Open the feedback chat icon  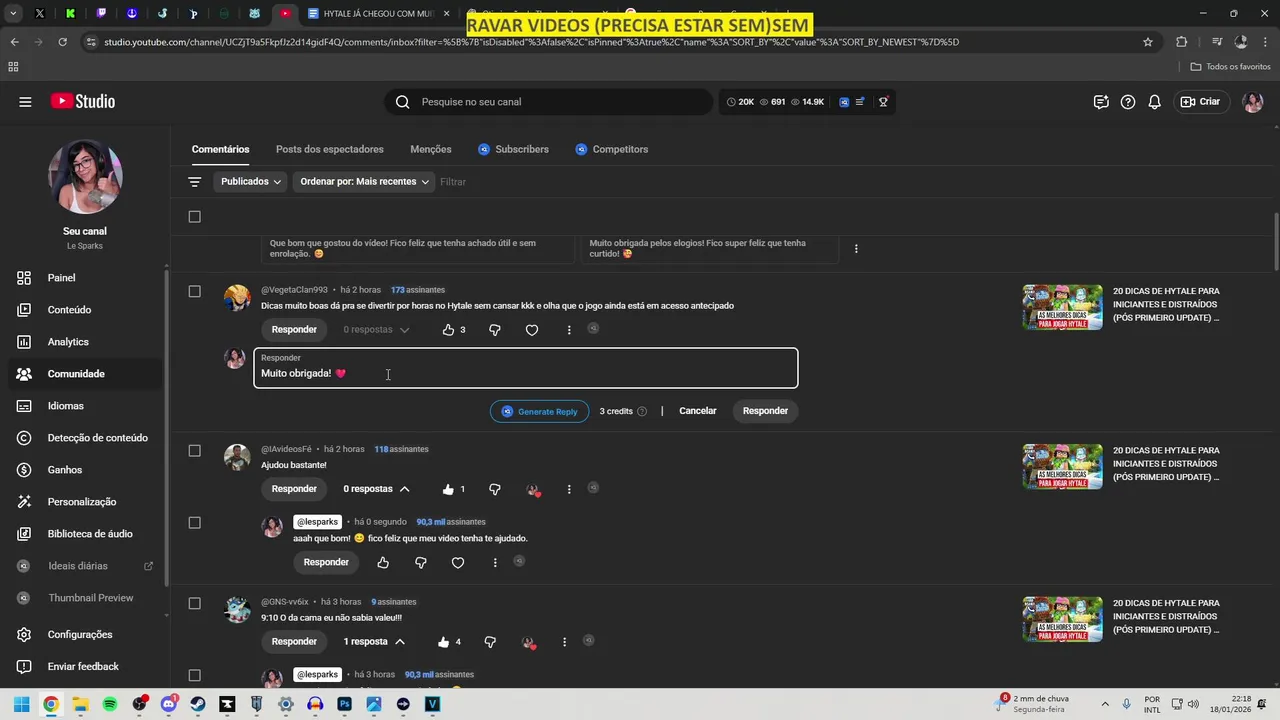click(x=1101, y=102)
